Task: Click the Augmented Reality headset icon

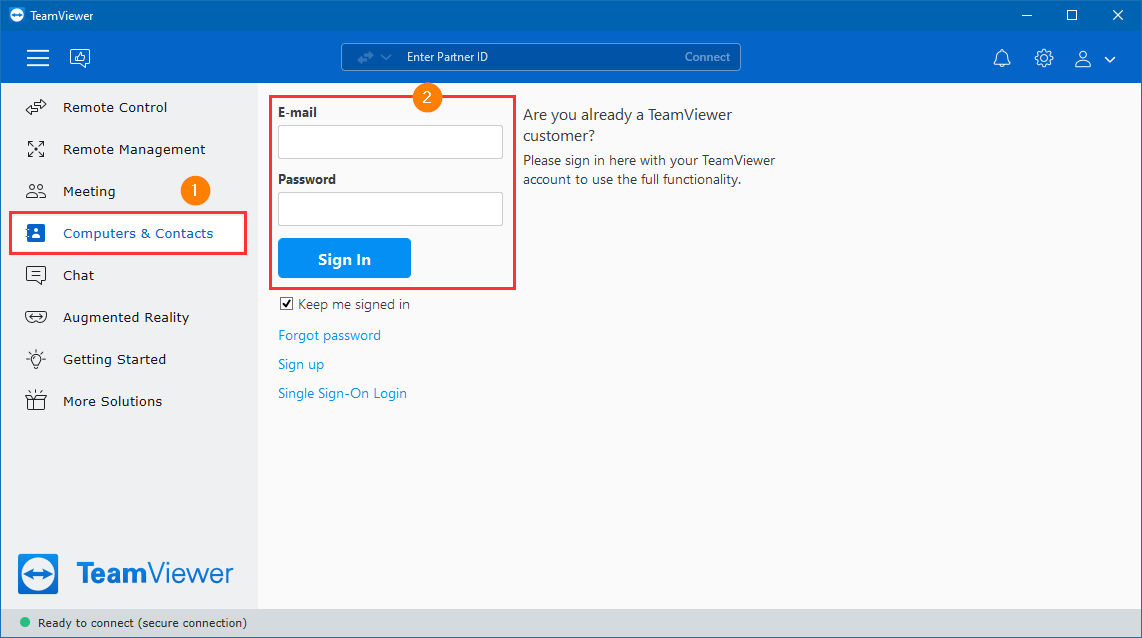Action: (36, 318)
